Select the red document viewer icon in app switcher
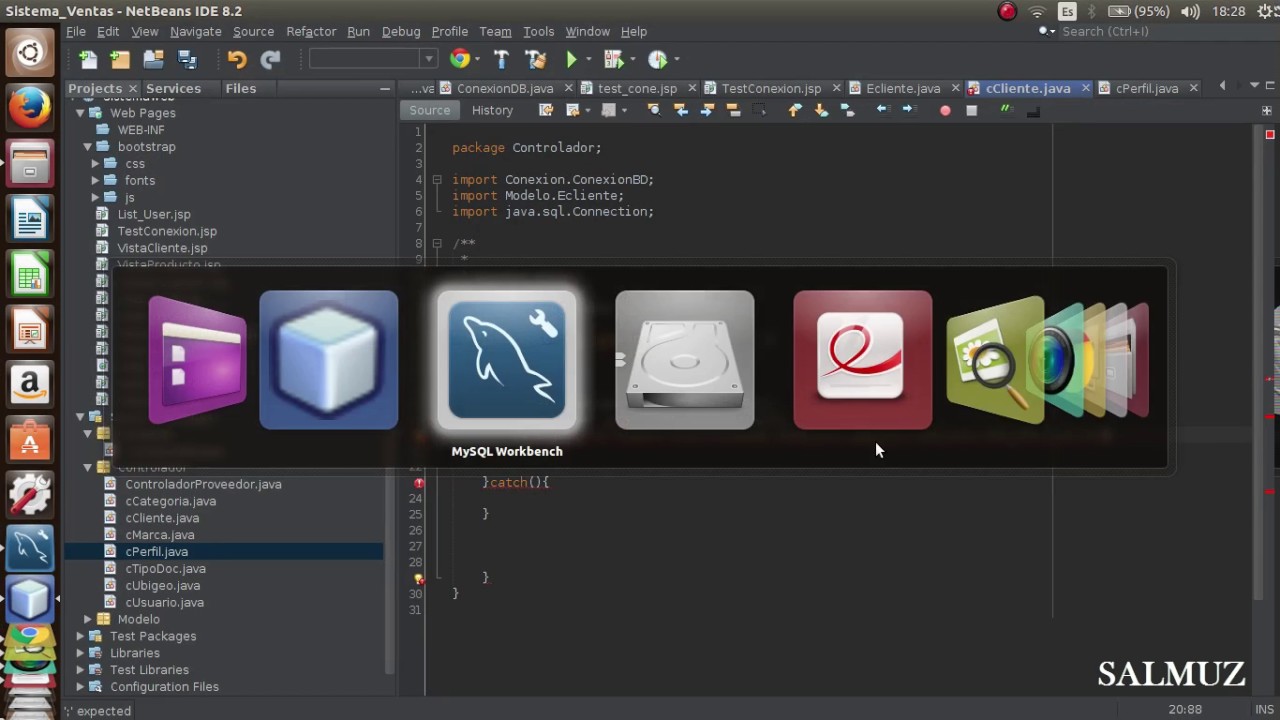The height and width of the screenshot is (720, 1280). 863,360
